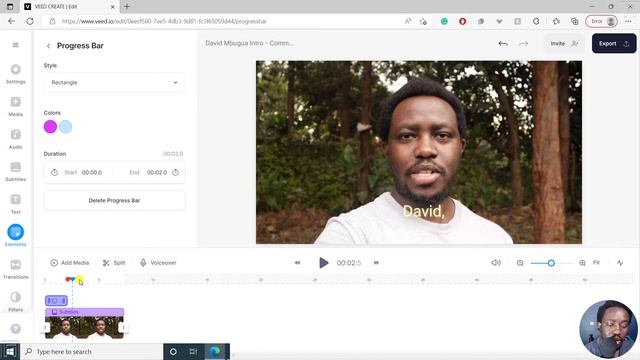Click the browser profile Error button
Image resolution: width=640 pixels, height=360 pixels.
[601, 21]
